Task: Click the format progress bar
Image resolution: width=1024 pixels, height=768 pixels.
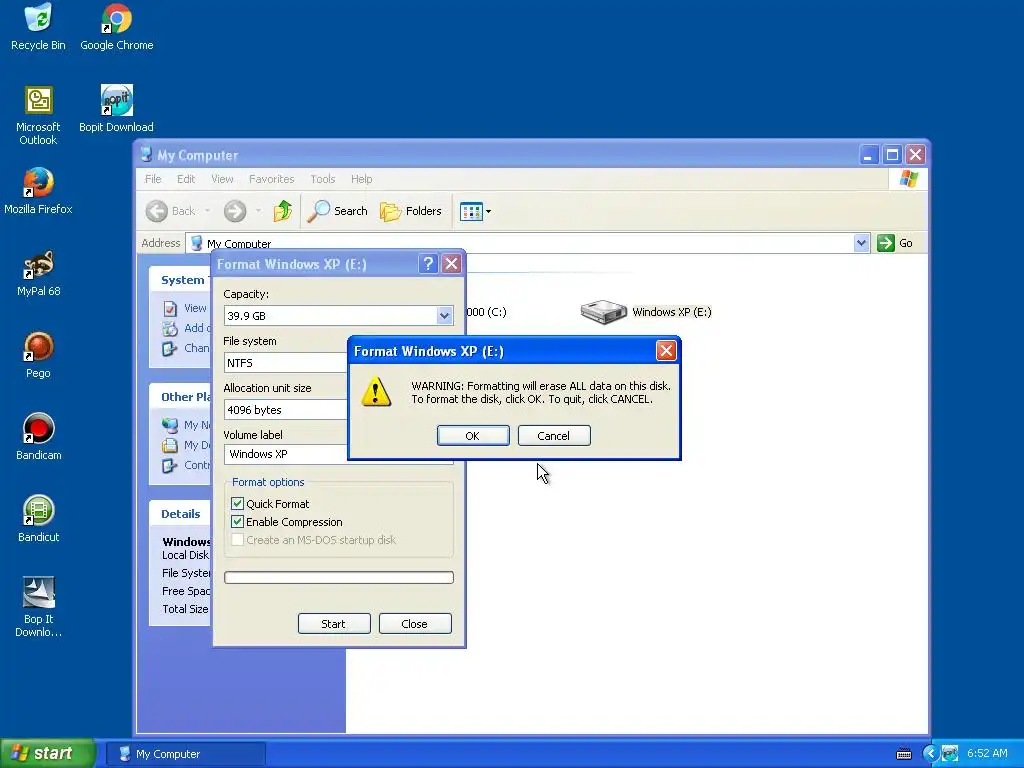Action: pos(338,577)
